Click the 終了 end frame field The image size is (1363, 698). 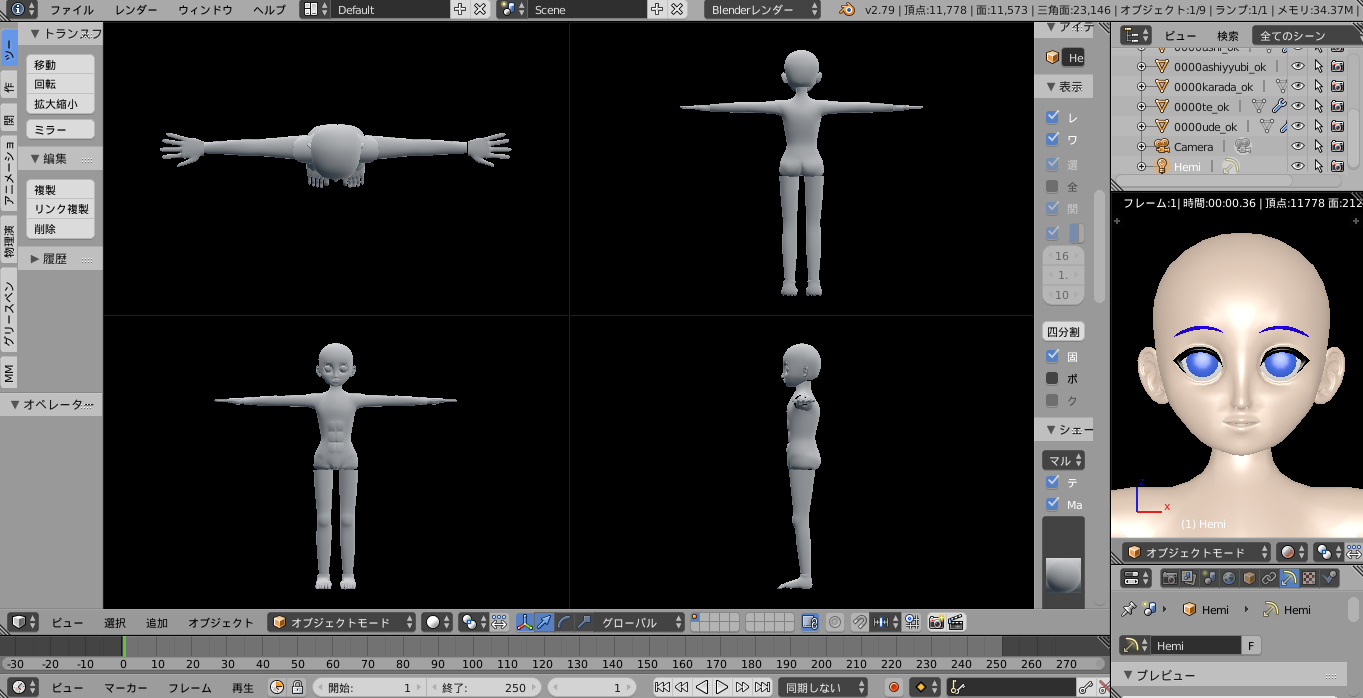click(486, 687)
